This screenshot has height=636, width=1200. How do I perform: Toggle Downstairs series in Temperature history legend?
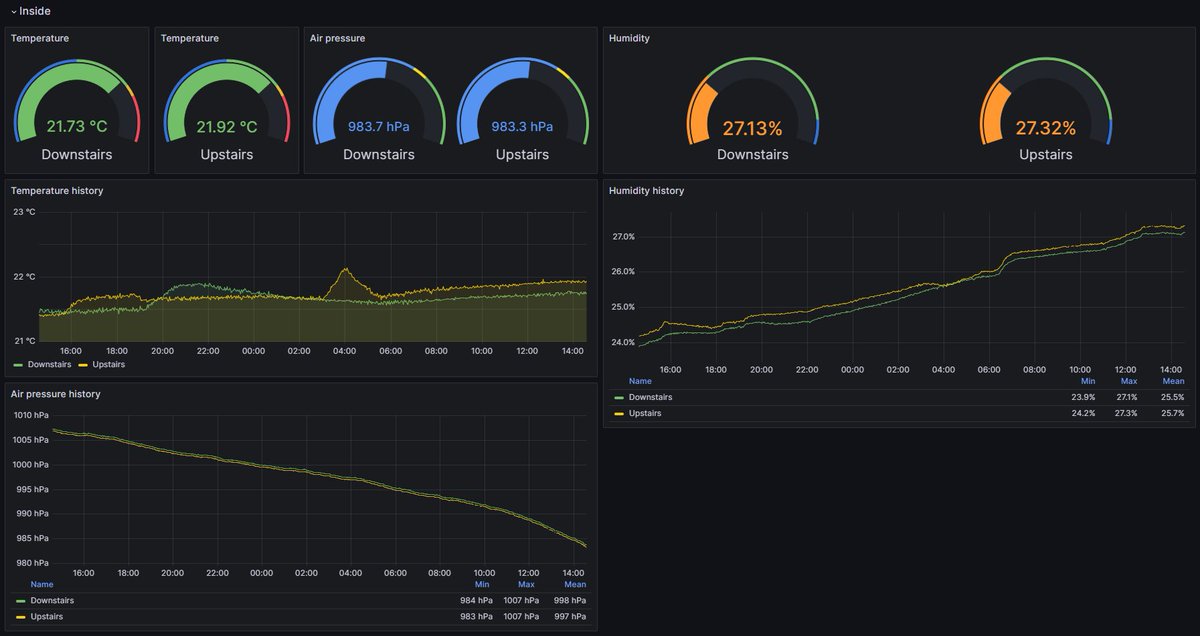pyautogui.click(x=49, y=365)
